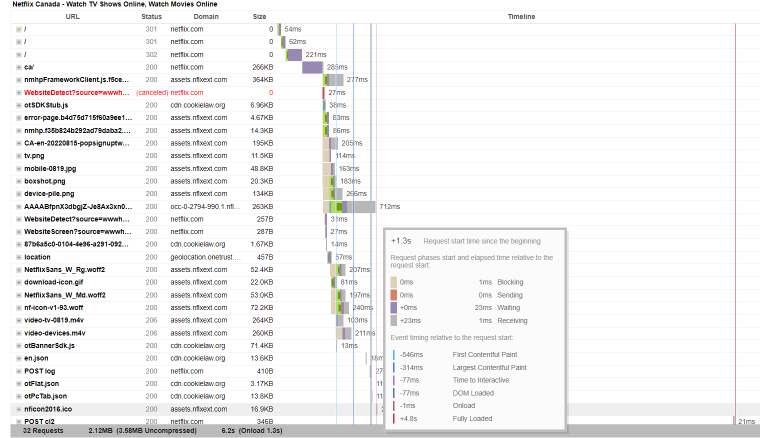Expand the location request row
Viewport: 760px width, 438px height.
[18, 257]
